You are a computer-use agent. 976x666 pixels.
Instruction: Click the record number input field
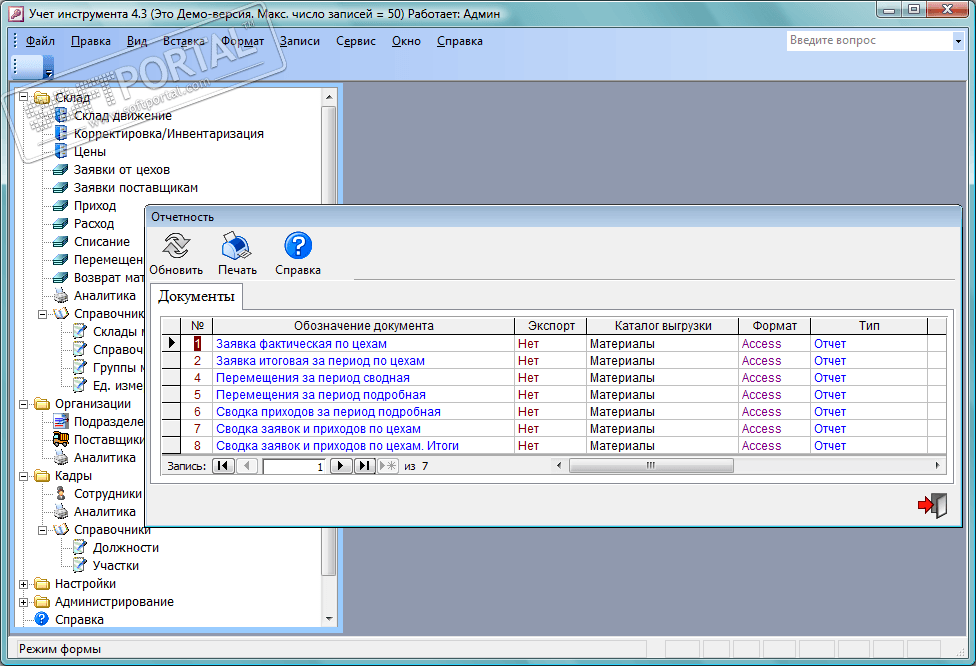pos(294,466)
